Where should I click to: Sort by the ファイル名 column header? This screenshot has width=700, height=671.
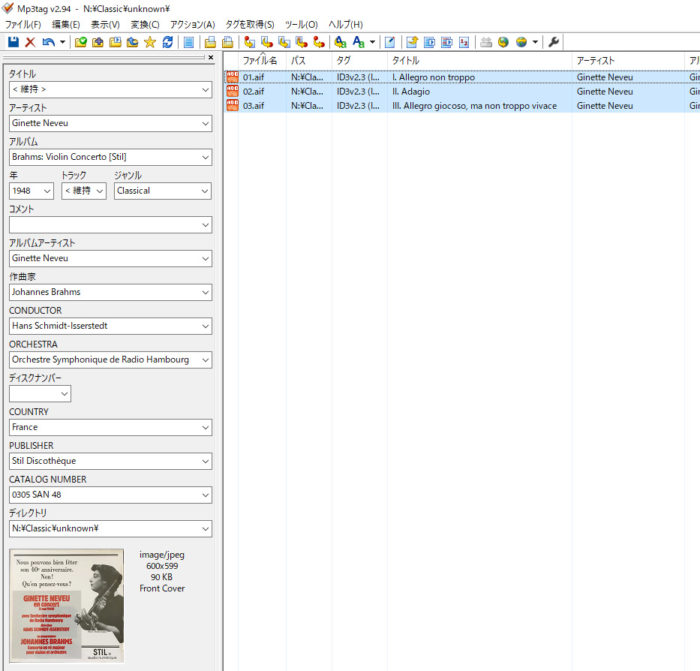point(262,61)
